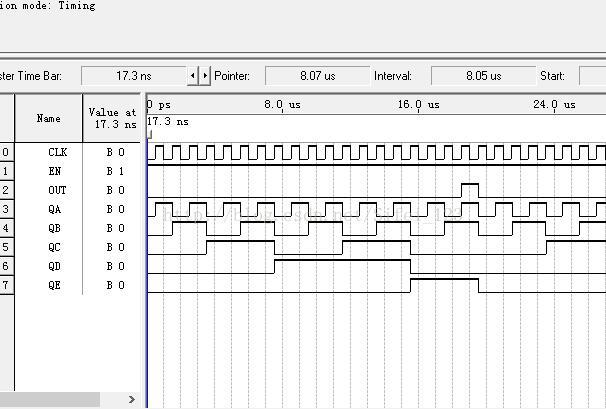Click the B 1 value of EN

(x=115, y=171)
